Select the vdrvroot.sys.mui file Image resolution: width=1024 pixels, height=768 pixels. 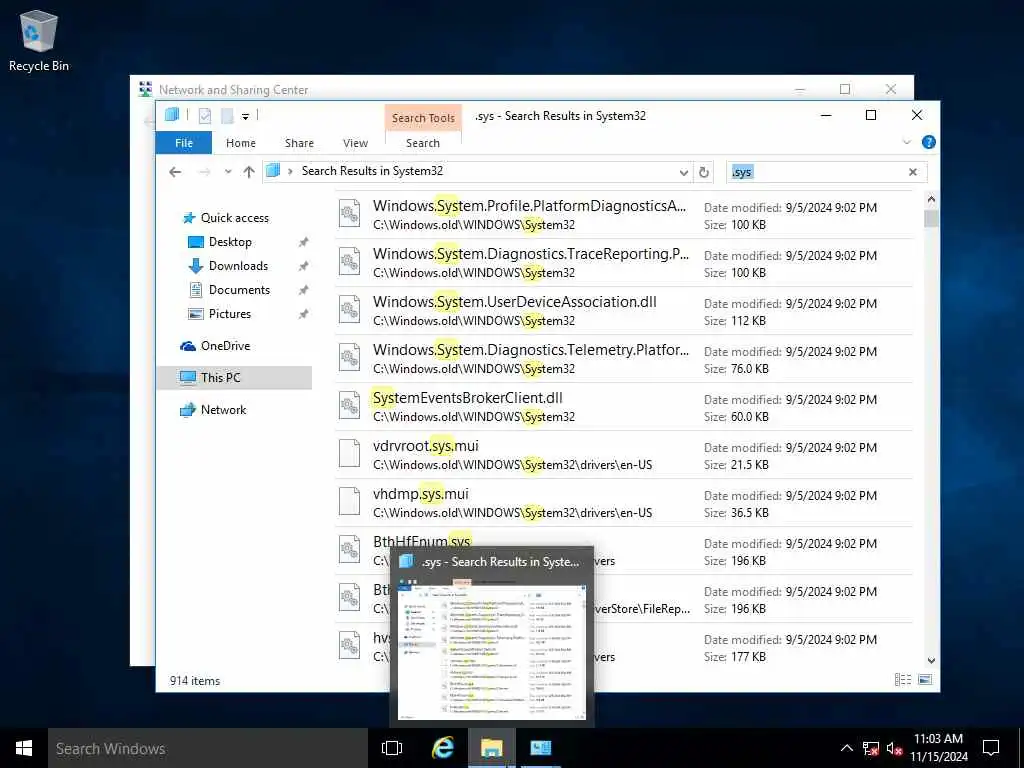(x=624, y=455)
